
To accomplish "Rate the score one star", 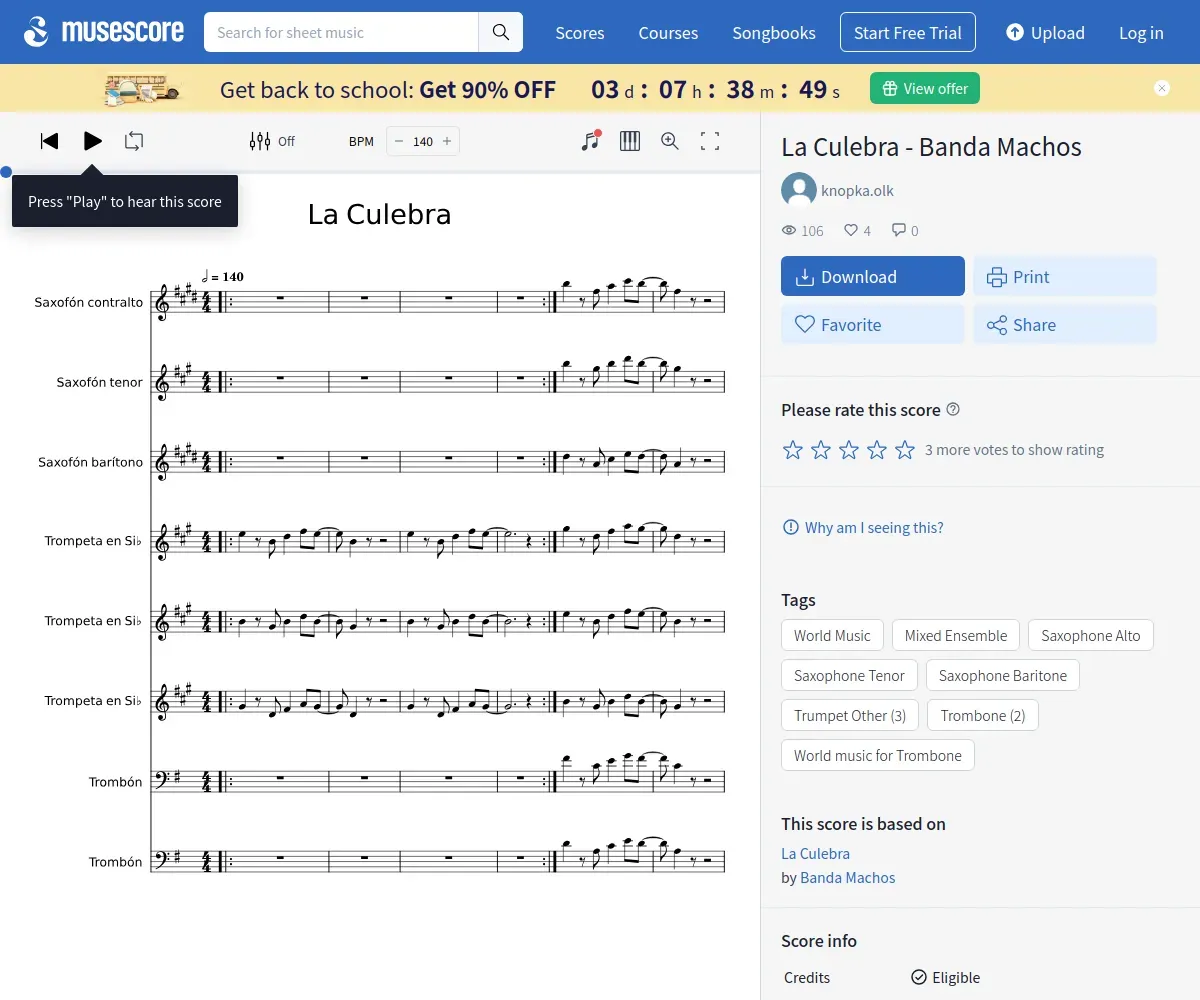I will tap(793, 450).
